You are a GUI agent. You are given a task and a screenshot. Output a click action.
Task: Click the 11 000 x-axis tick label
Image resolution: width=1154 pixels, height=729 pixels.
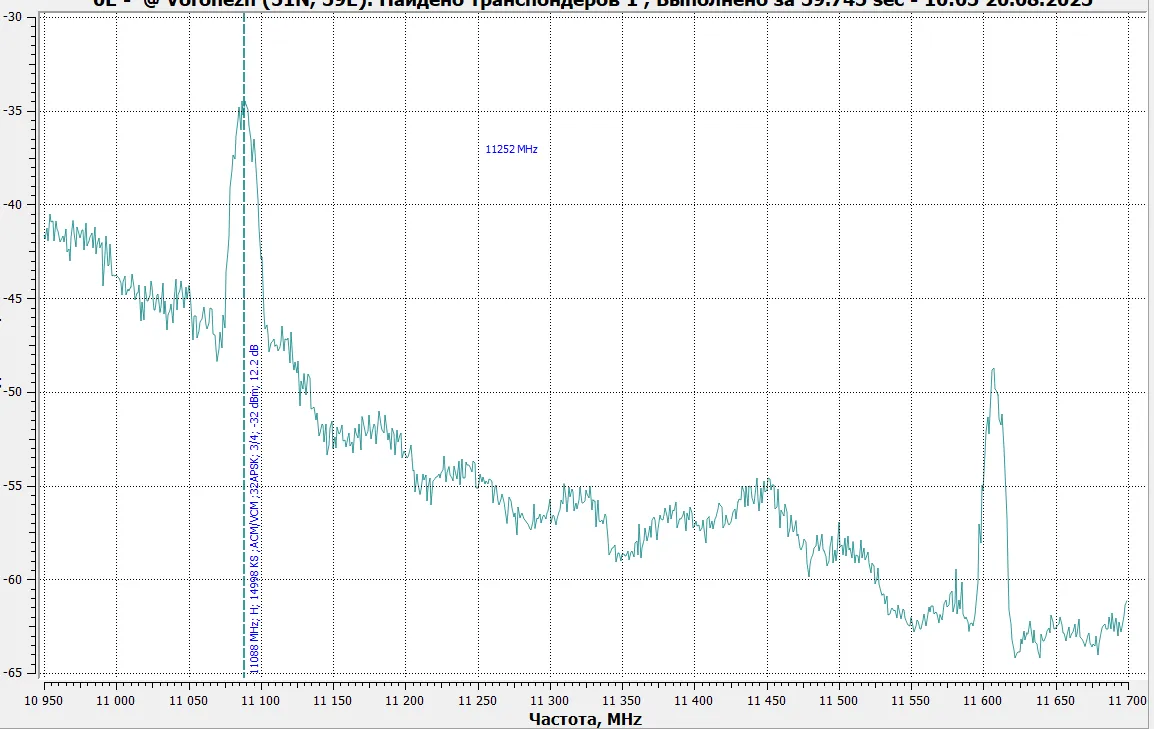117,702
